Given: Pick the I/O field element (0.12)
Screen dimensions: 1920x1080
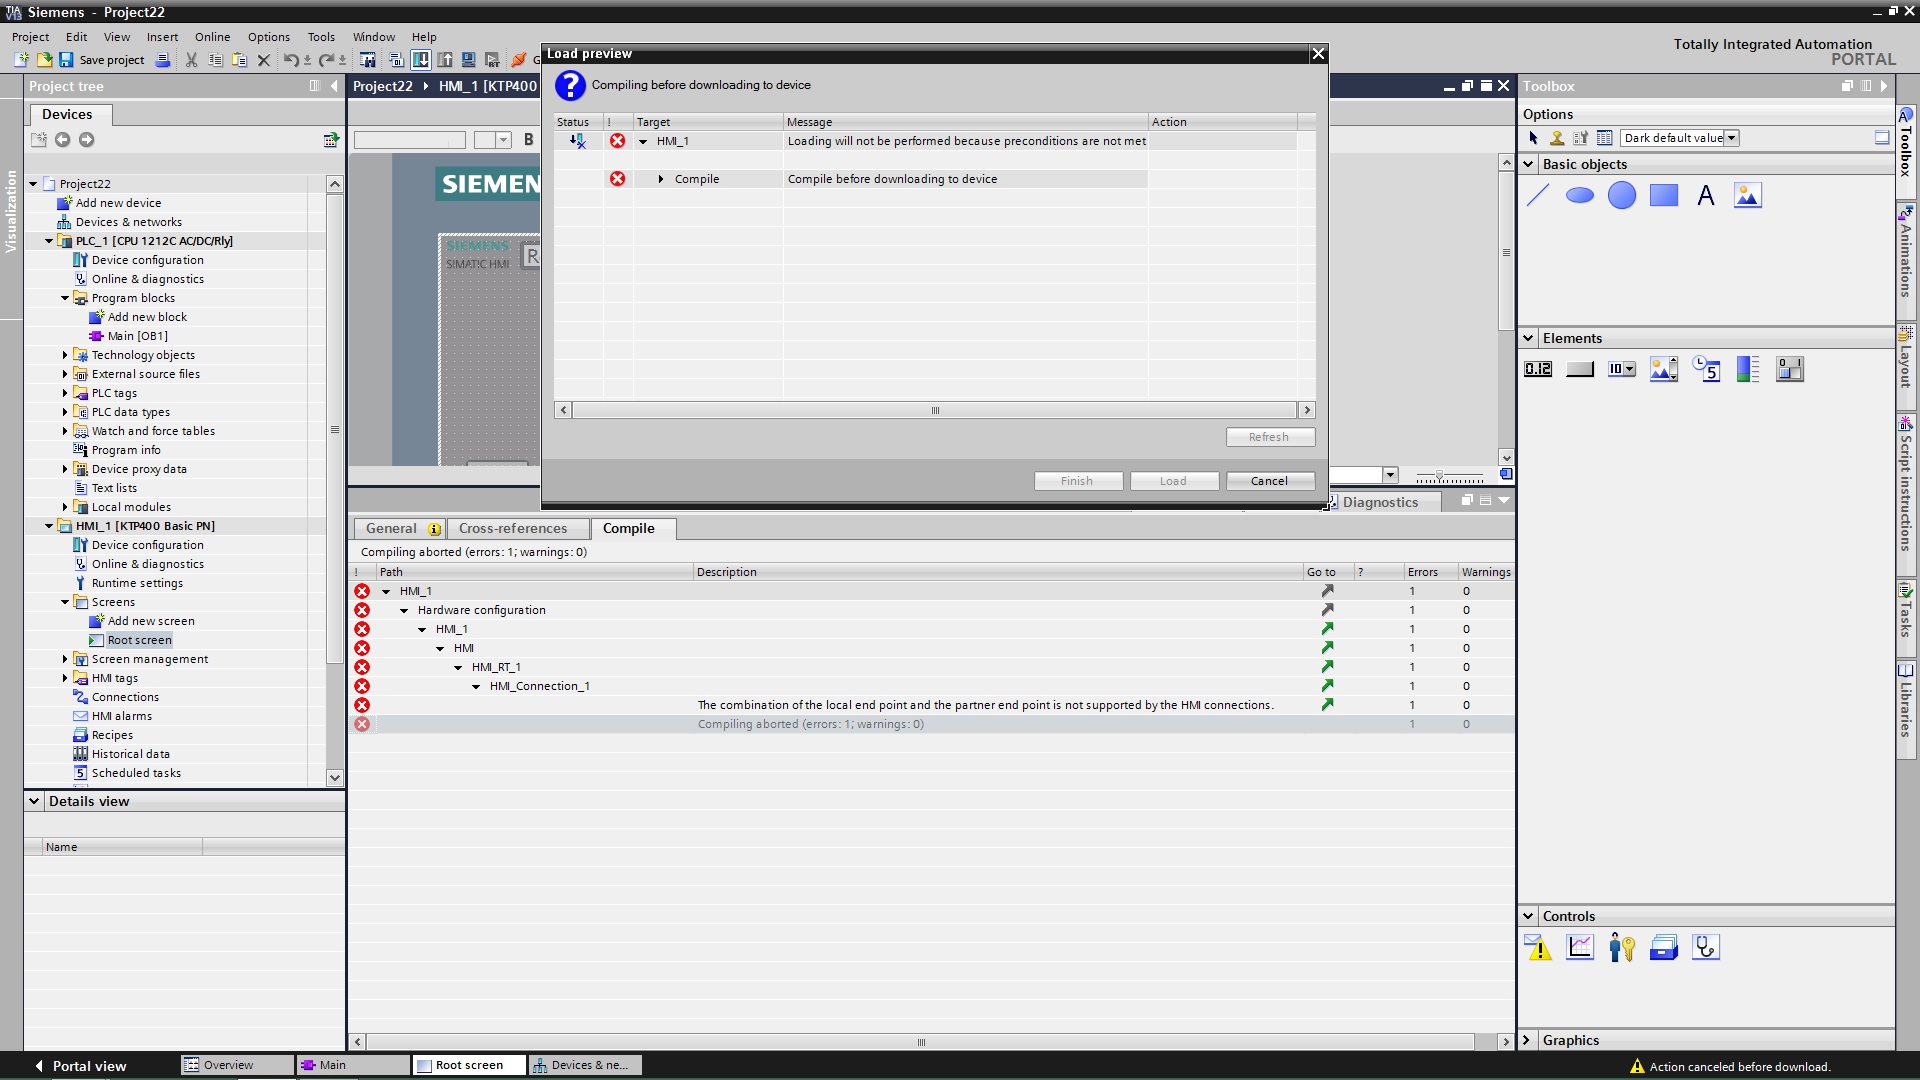Looking at the screenshot, I should pyautogui.click(x=1538, y=370).
